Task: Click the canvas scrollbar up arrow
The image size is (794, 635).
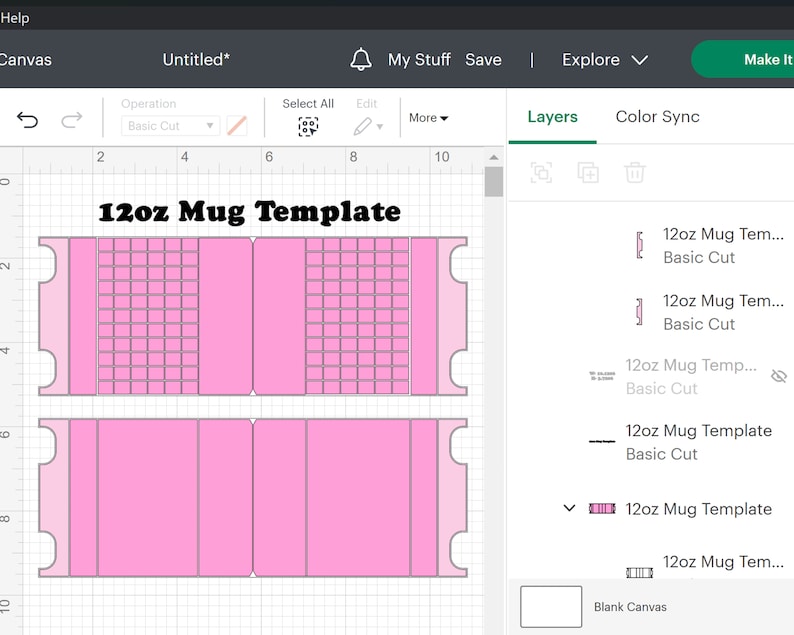Action: (x=494, y=157)
